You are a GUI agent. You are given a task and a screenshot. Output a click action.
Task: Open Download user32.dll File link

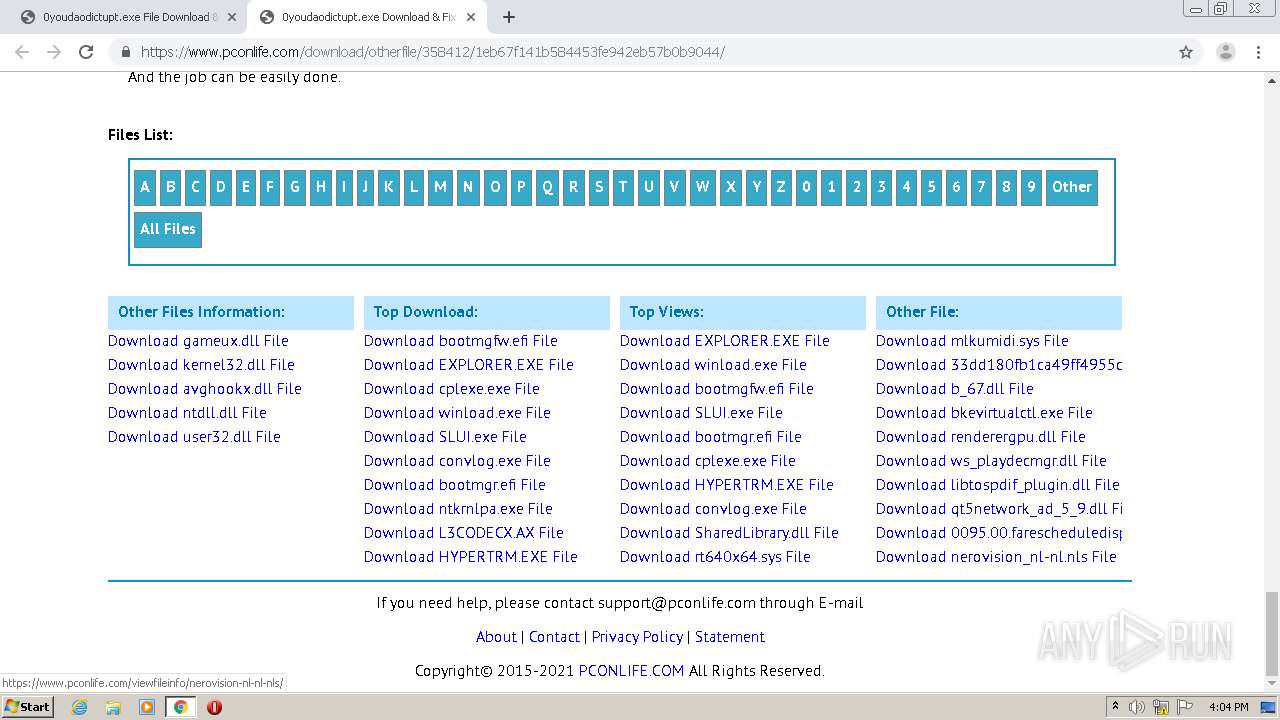[x=194, y=437]
